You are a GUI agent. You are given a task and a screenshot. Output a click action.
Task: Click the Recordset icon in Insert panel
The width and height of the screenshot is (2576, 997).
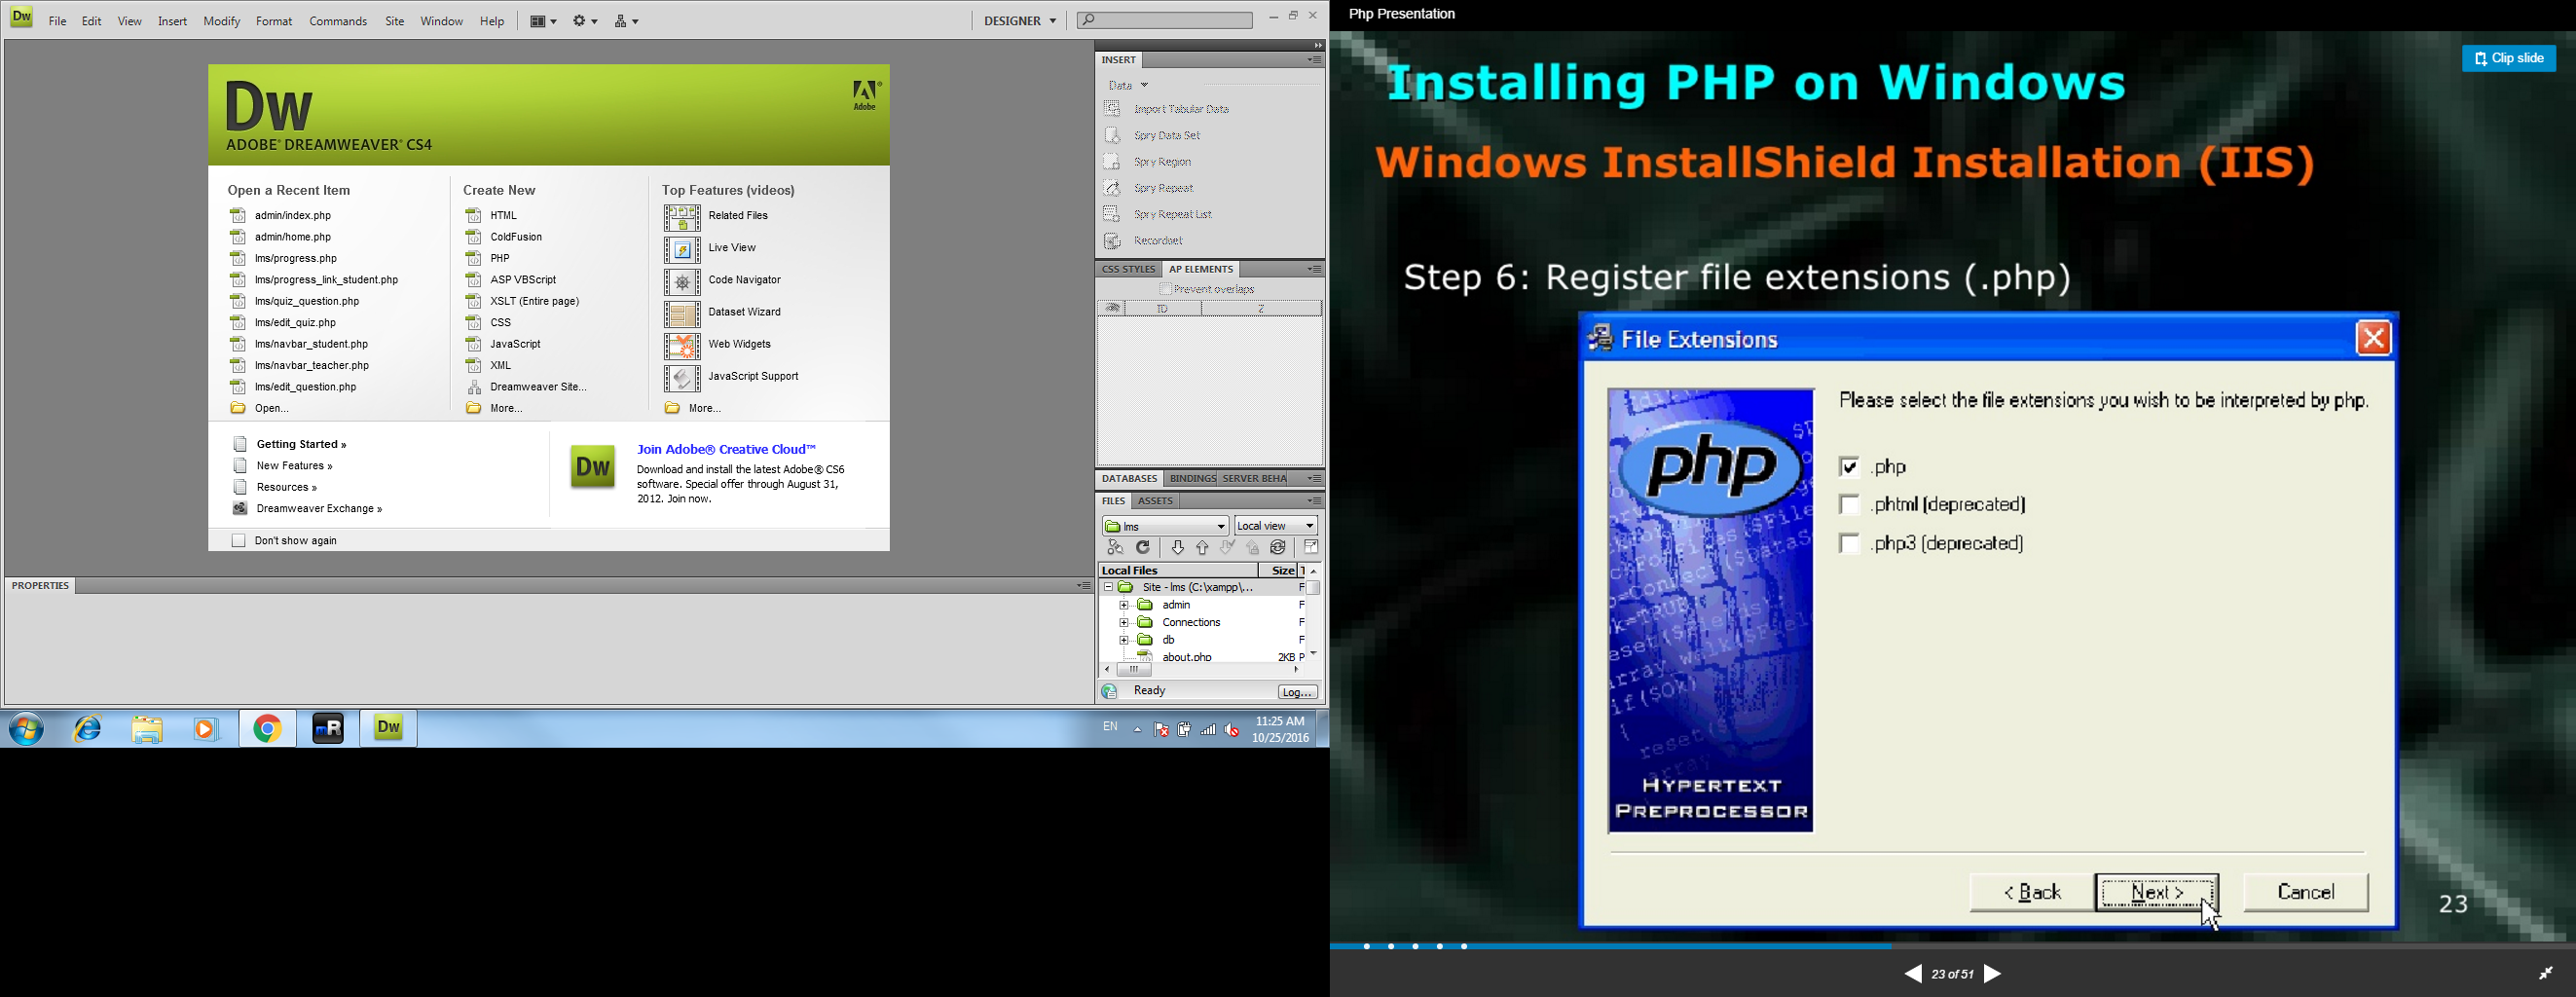1112,241
